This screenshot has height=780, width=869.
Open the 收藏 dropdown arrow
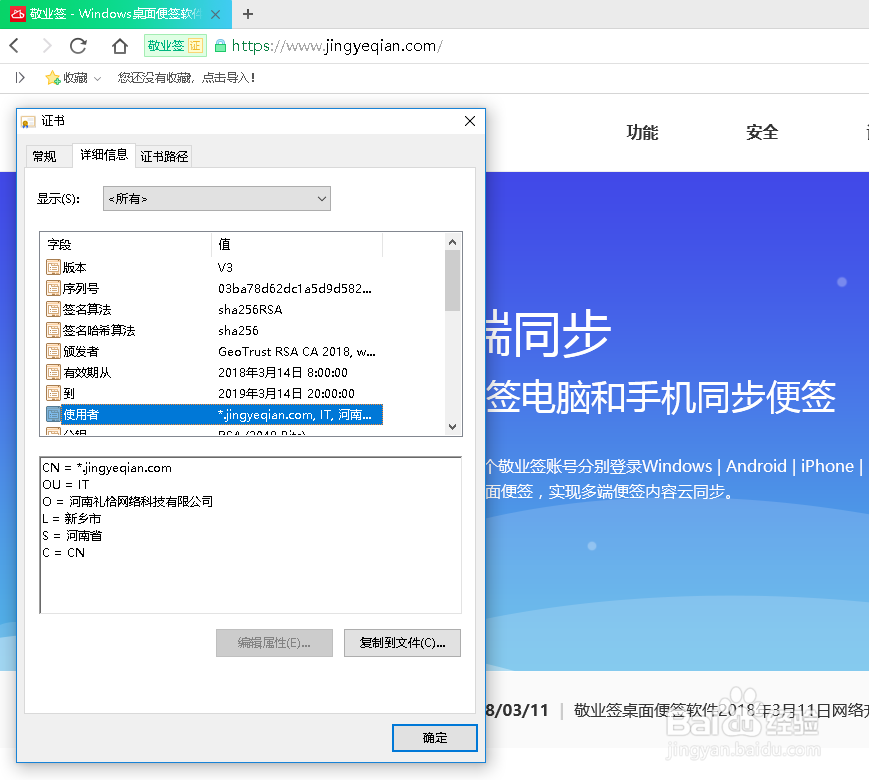tap(98, 79)
